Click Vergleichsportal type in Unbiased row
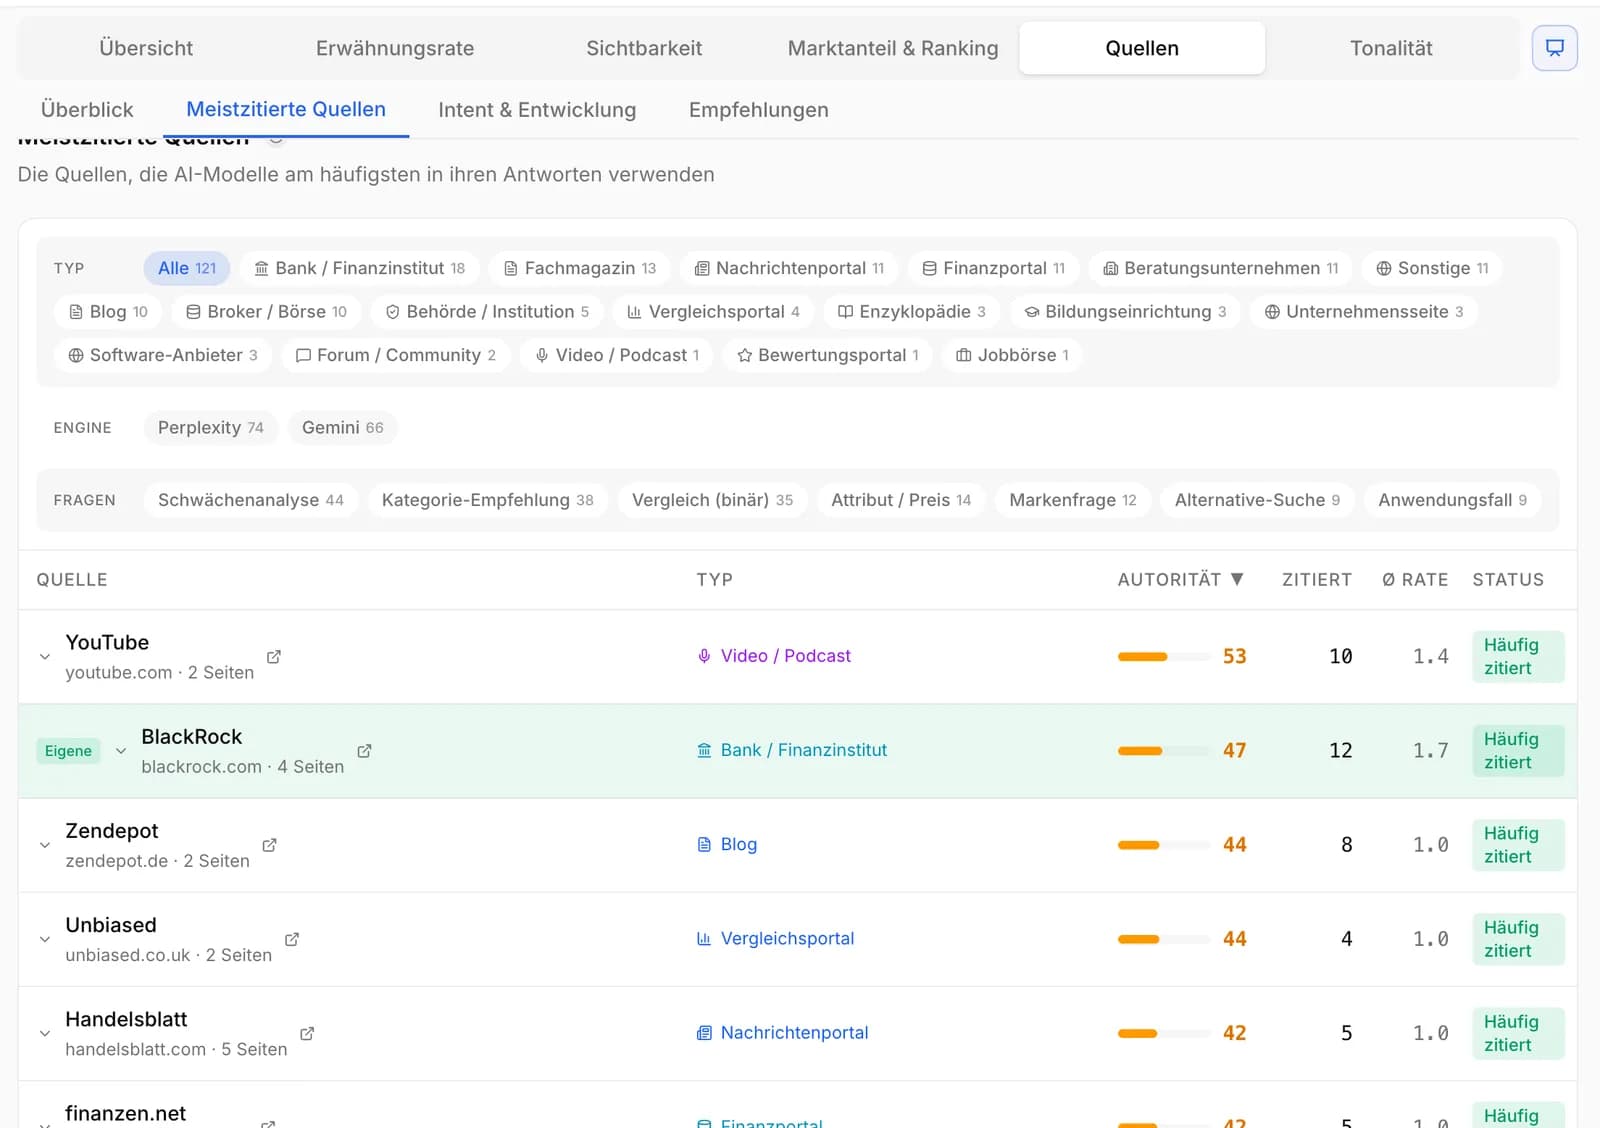 775,938
